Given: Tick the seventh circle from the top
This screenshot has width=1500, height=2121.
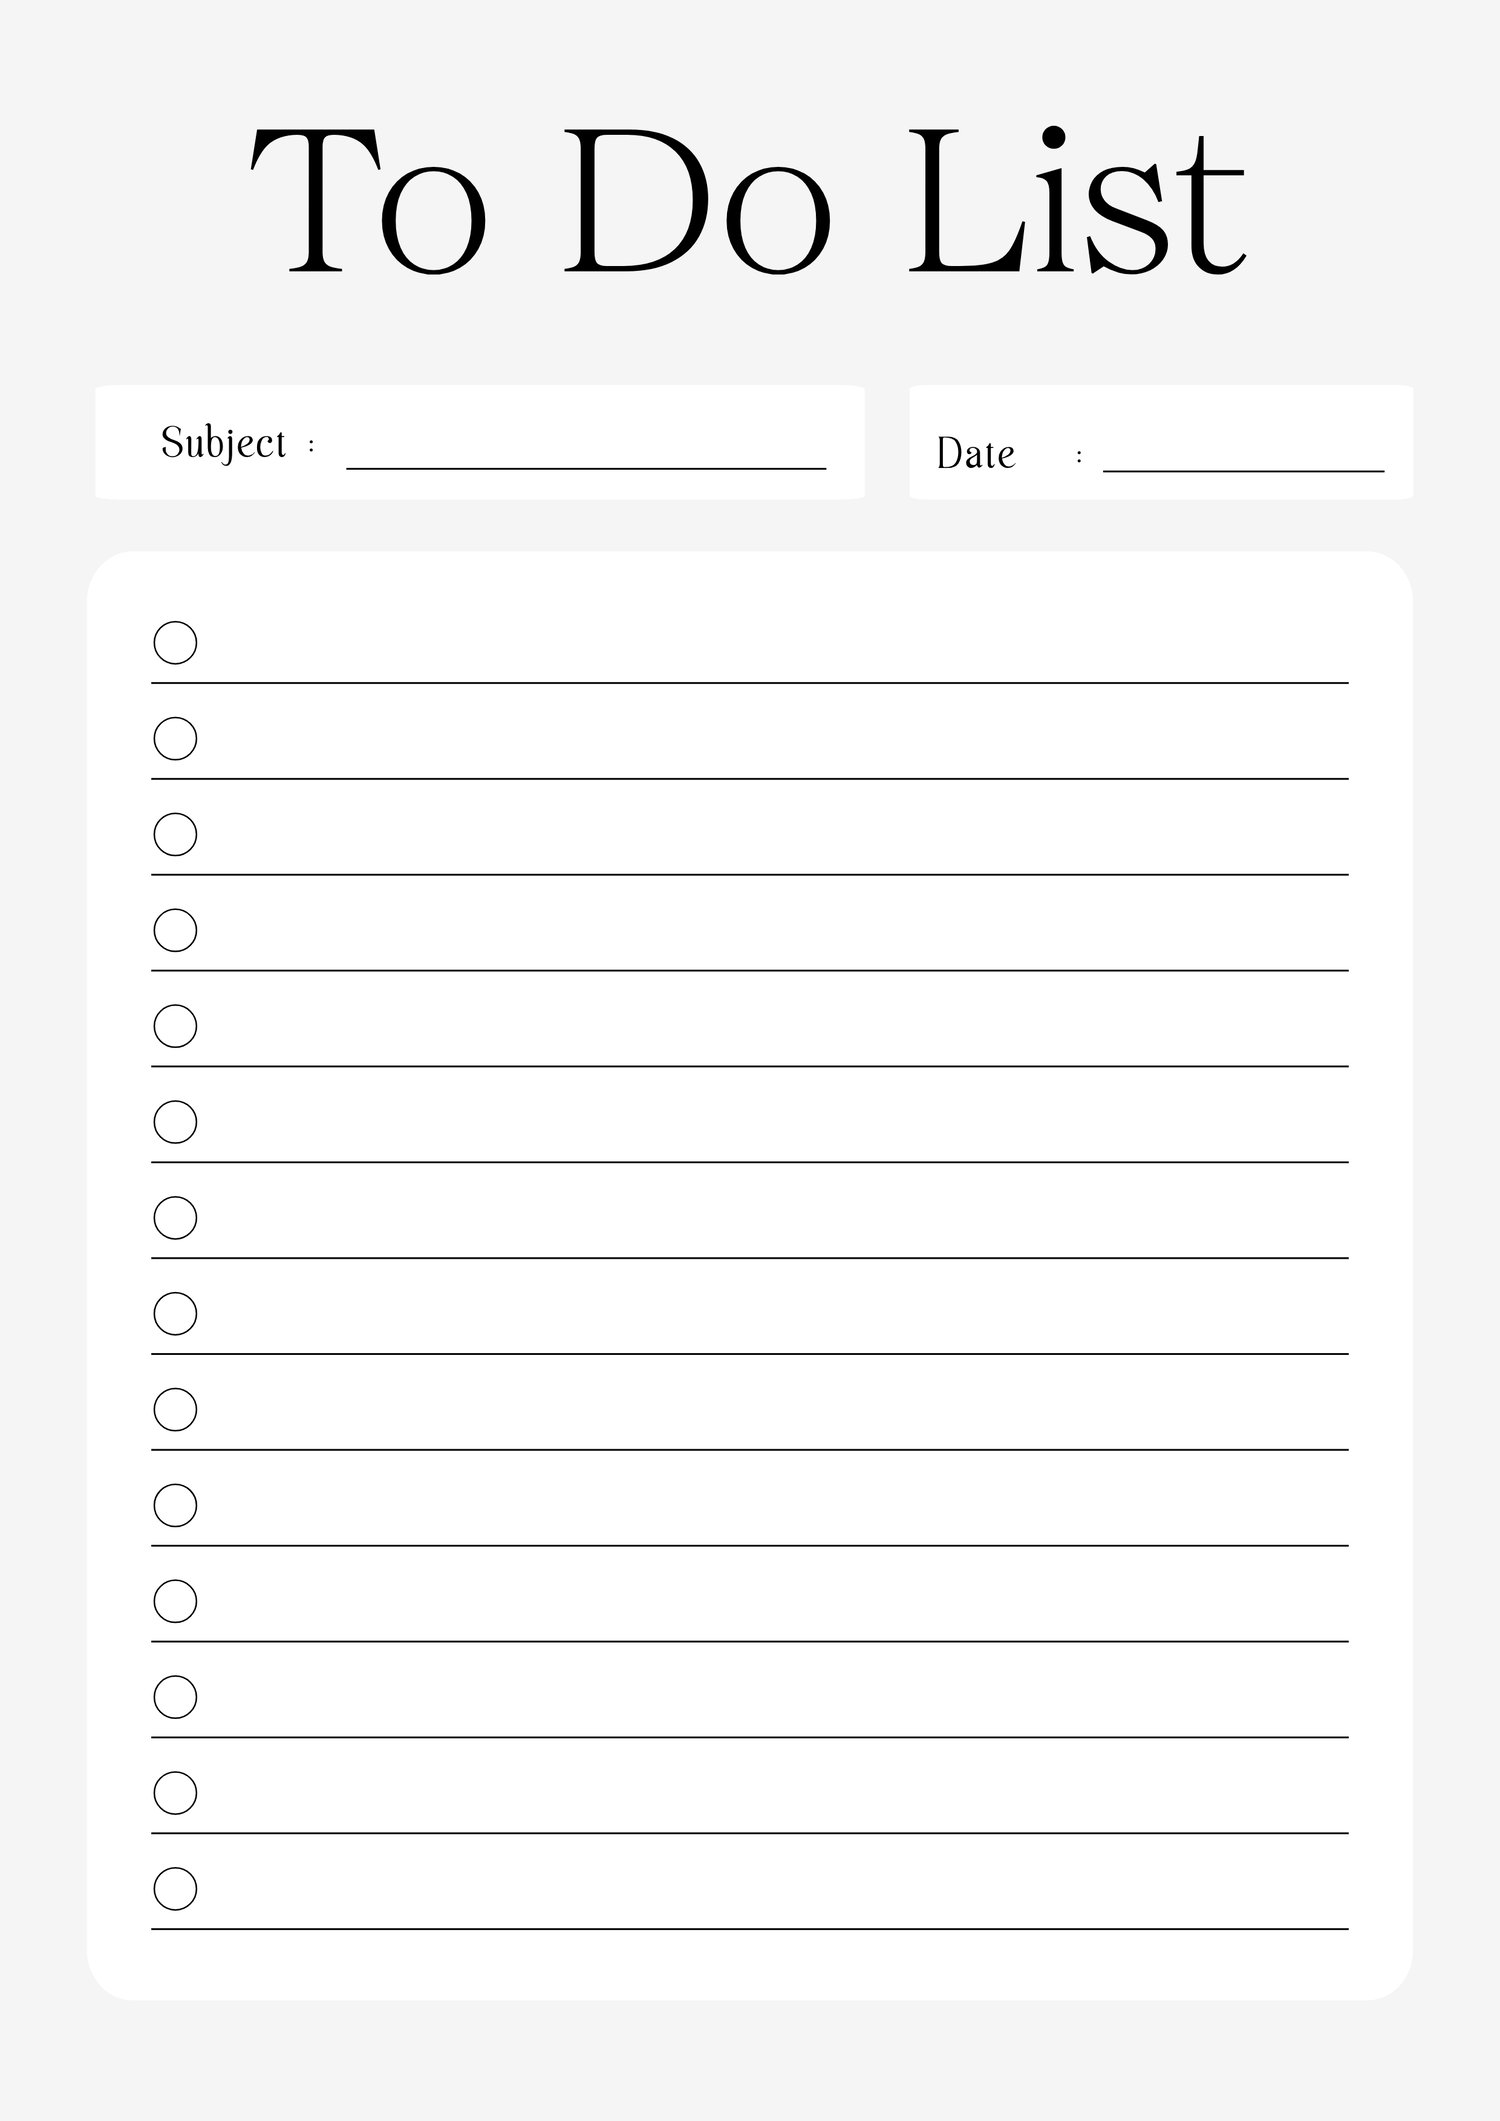Looking at the screenshot, I should 175,1217.
